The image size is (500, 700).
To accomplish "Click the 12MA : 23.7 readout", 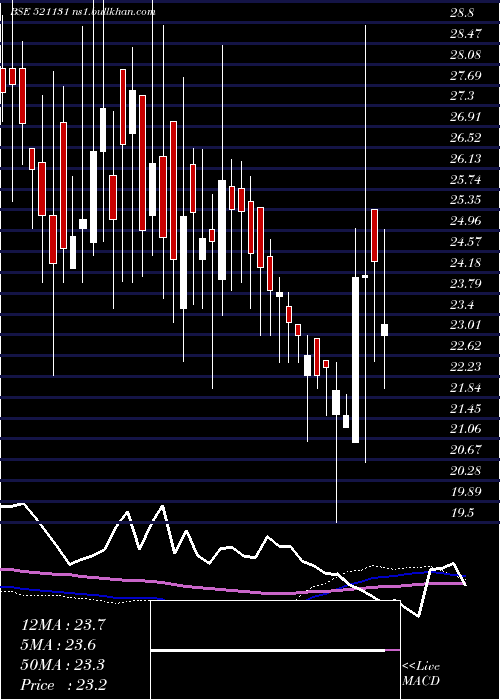I will point(63,625).
